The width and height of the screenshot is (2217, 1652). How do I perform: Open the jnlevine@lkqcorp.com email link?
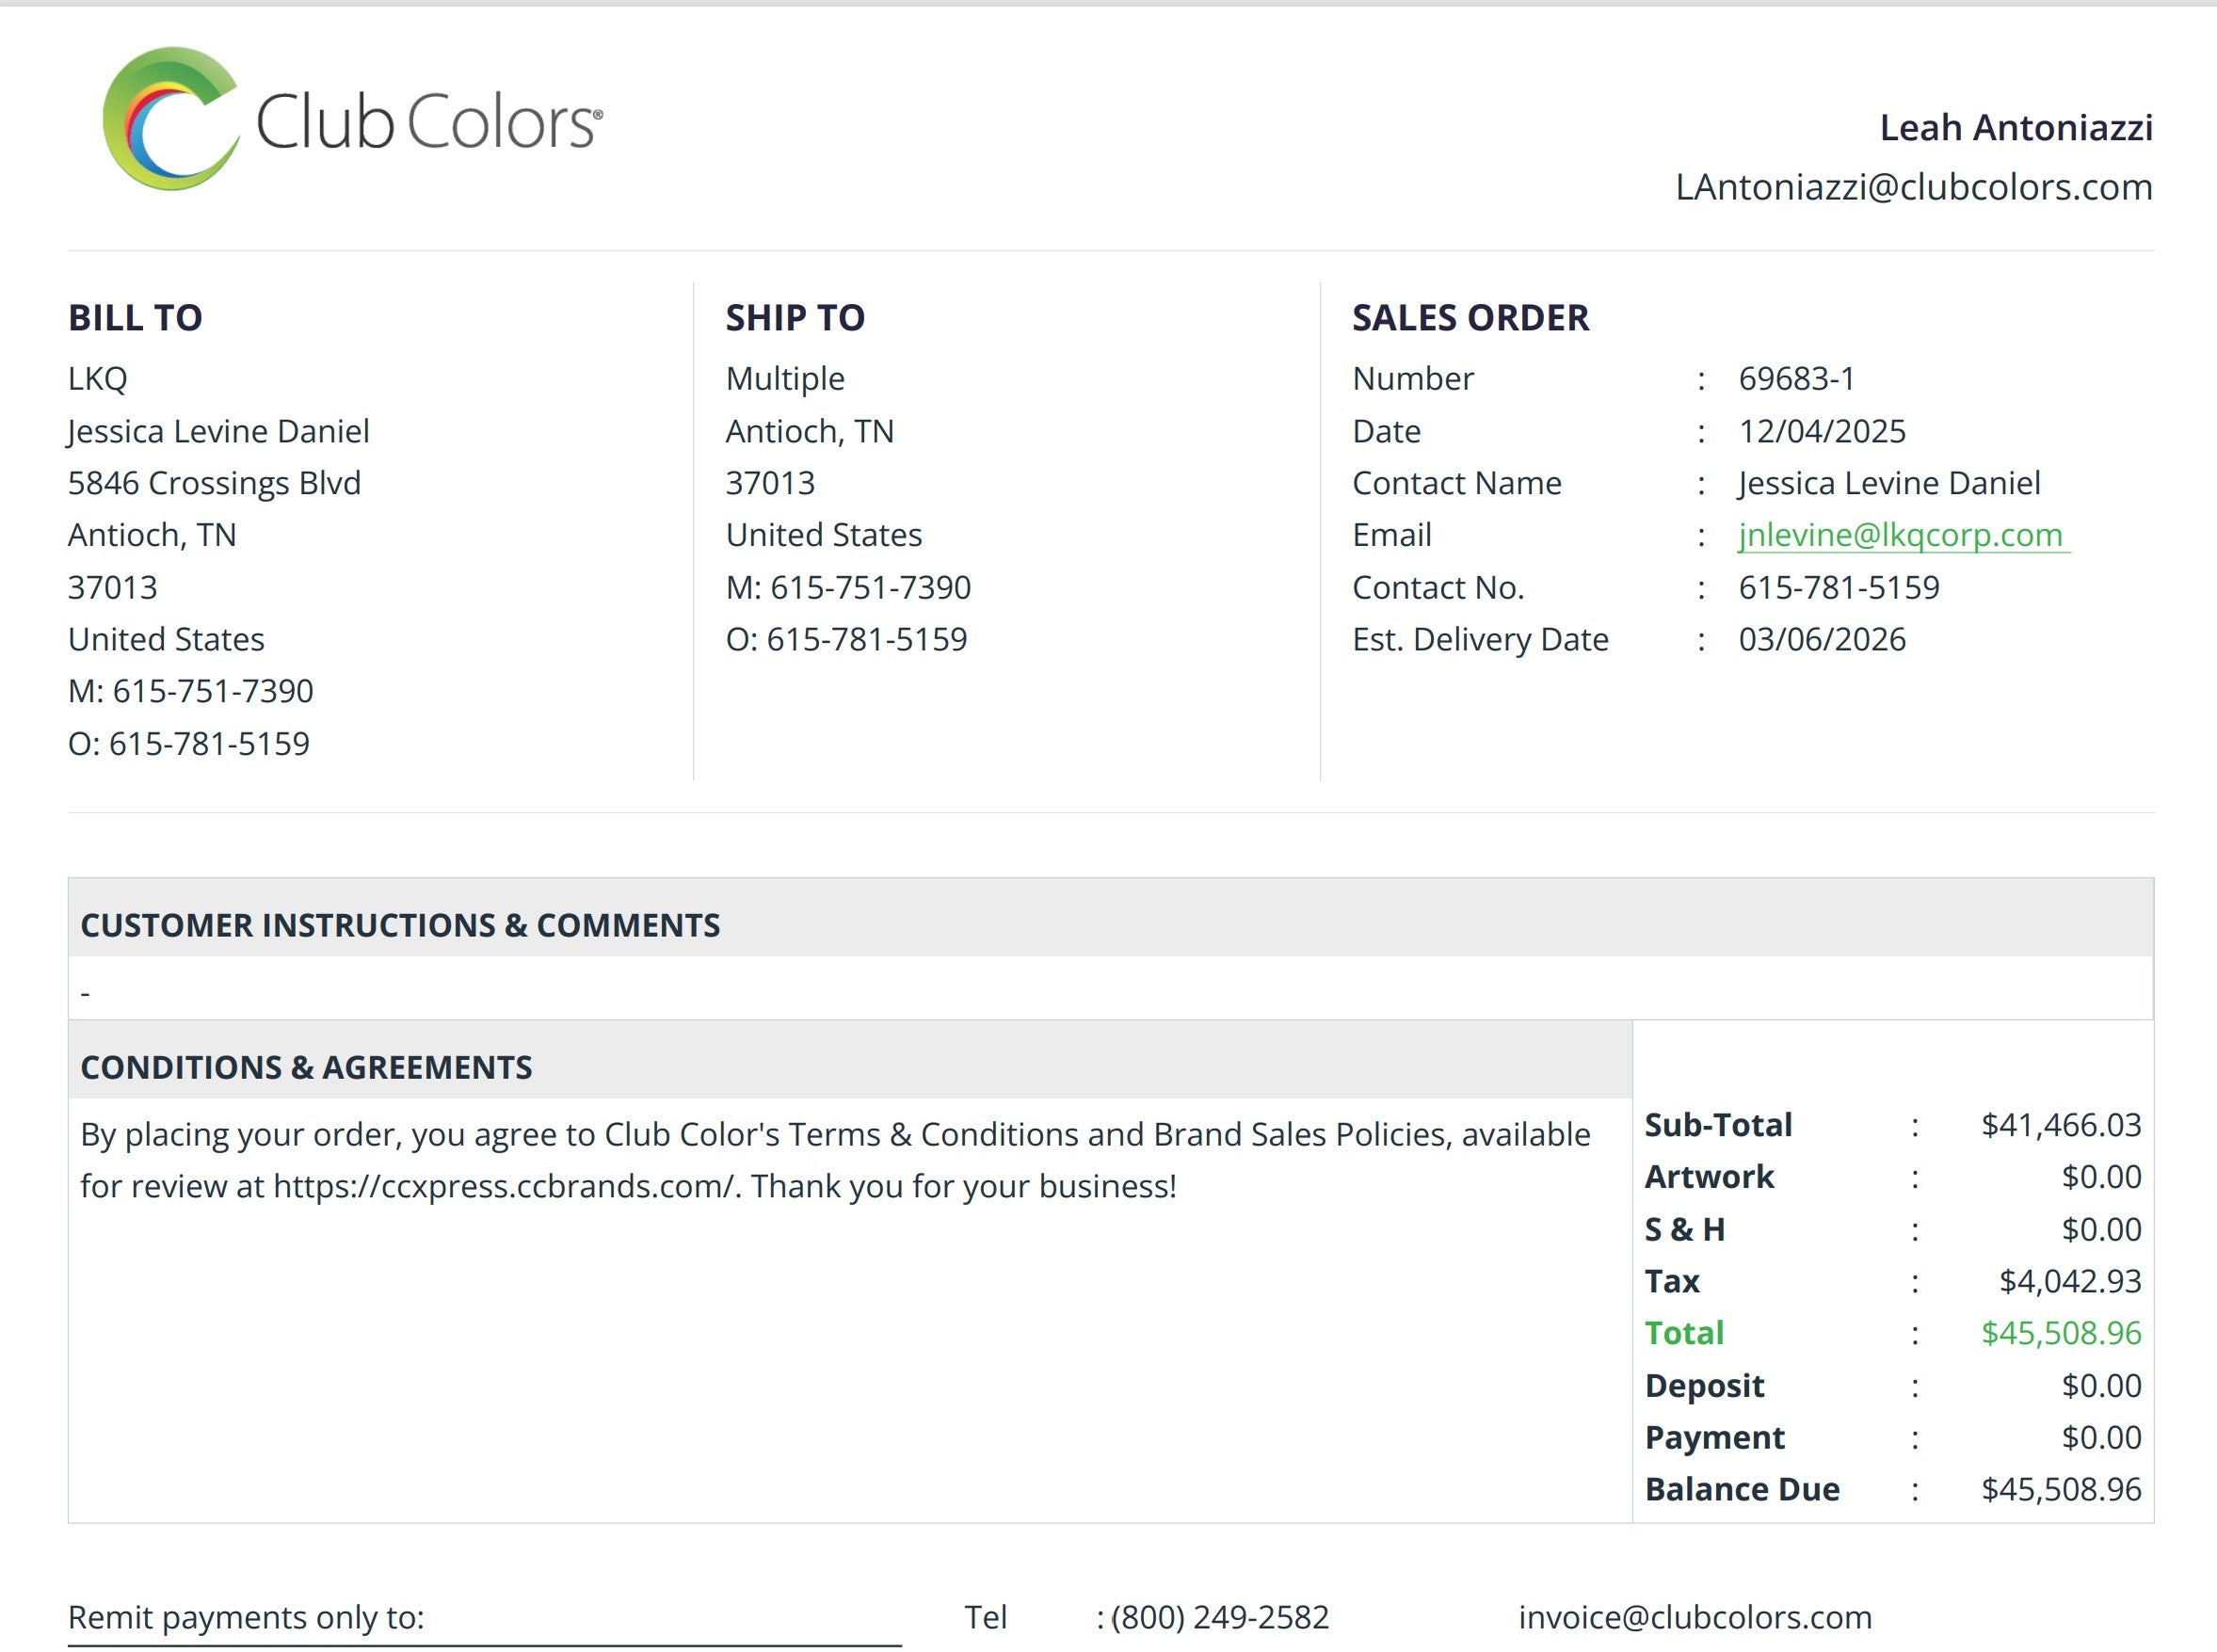(1900, 535)
